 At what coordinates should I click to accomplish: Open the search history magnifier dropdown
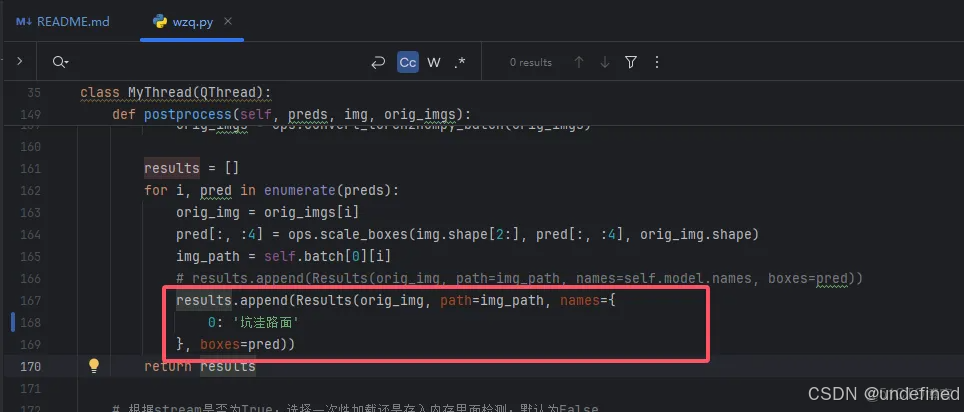point(60,62)
